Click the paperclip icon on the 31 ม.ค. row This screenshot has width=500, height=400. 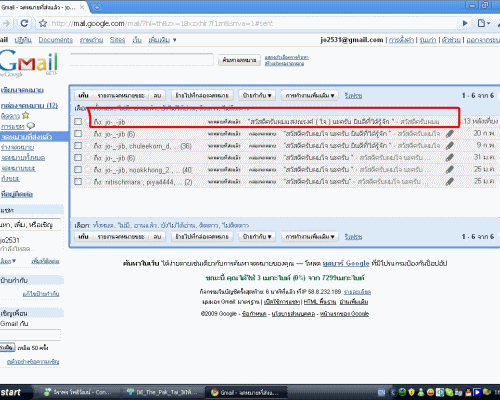click(450, 158)
